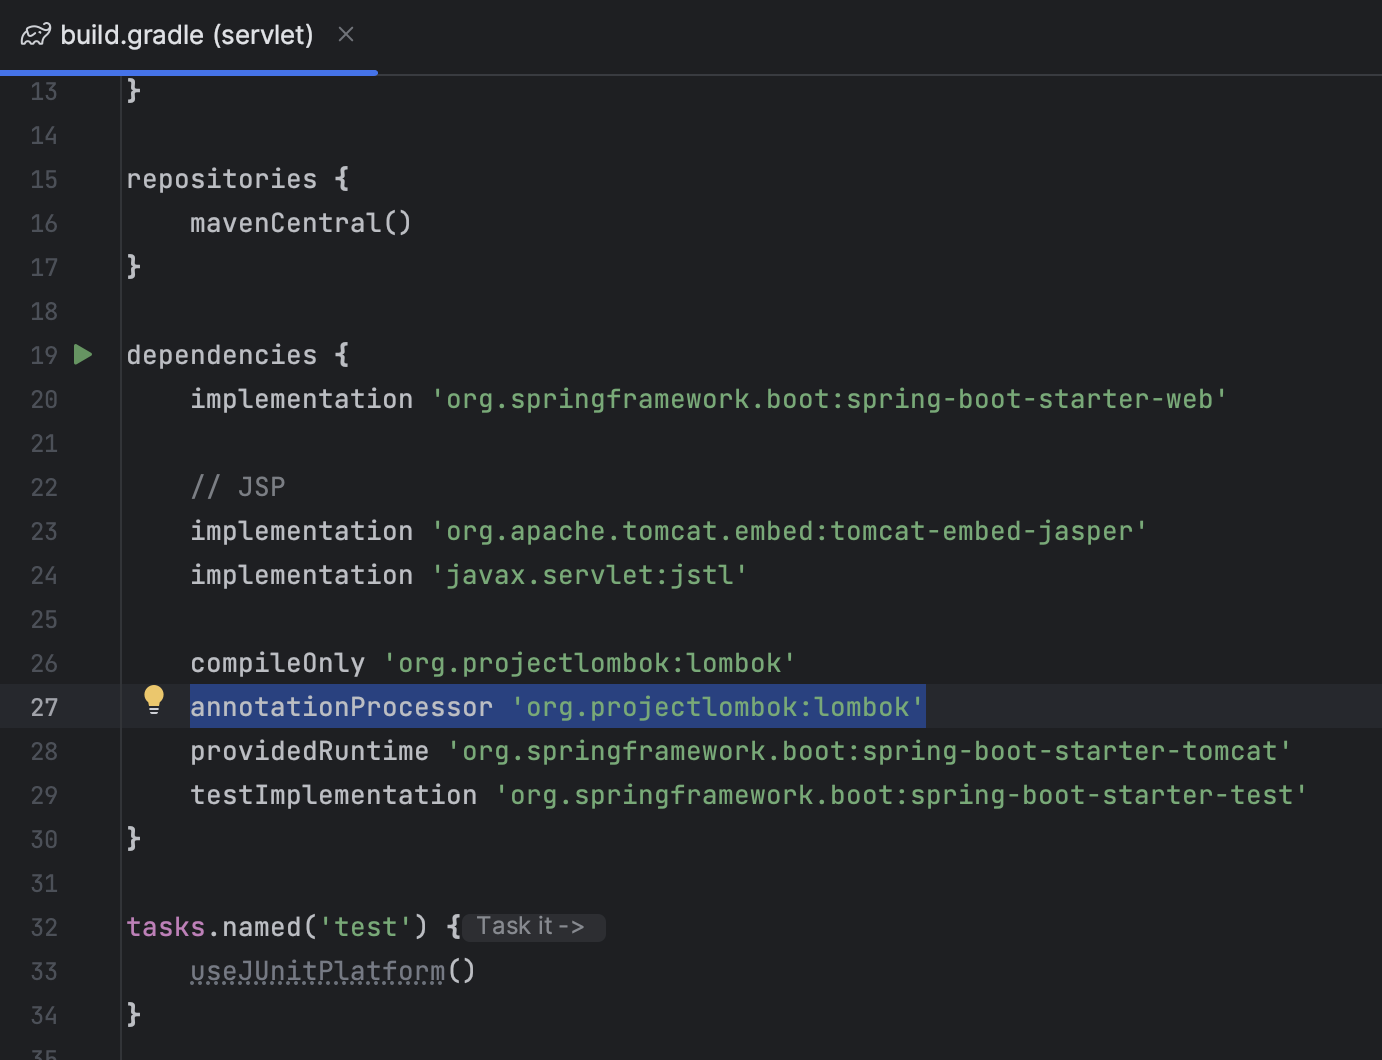Click the 'implementation' keyword on line 24
Screen dimensions: 1382x1060
[x=302, y=575]
